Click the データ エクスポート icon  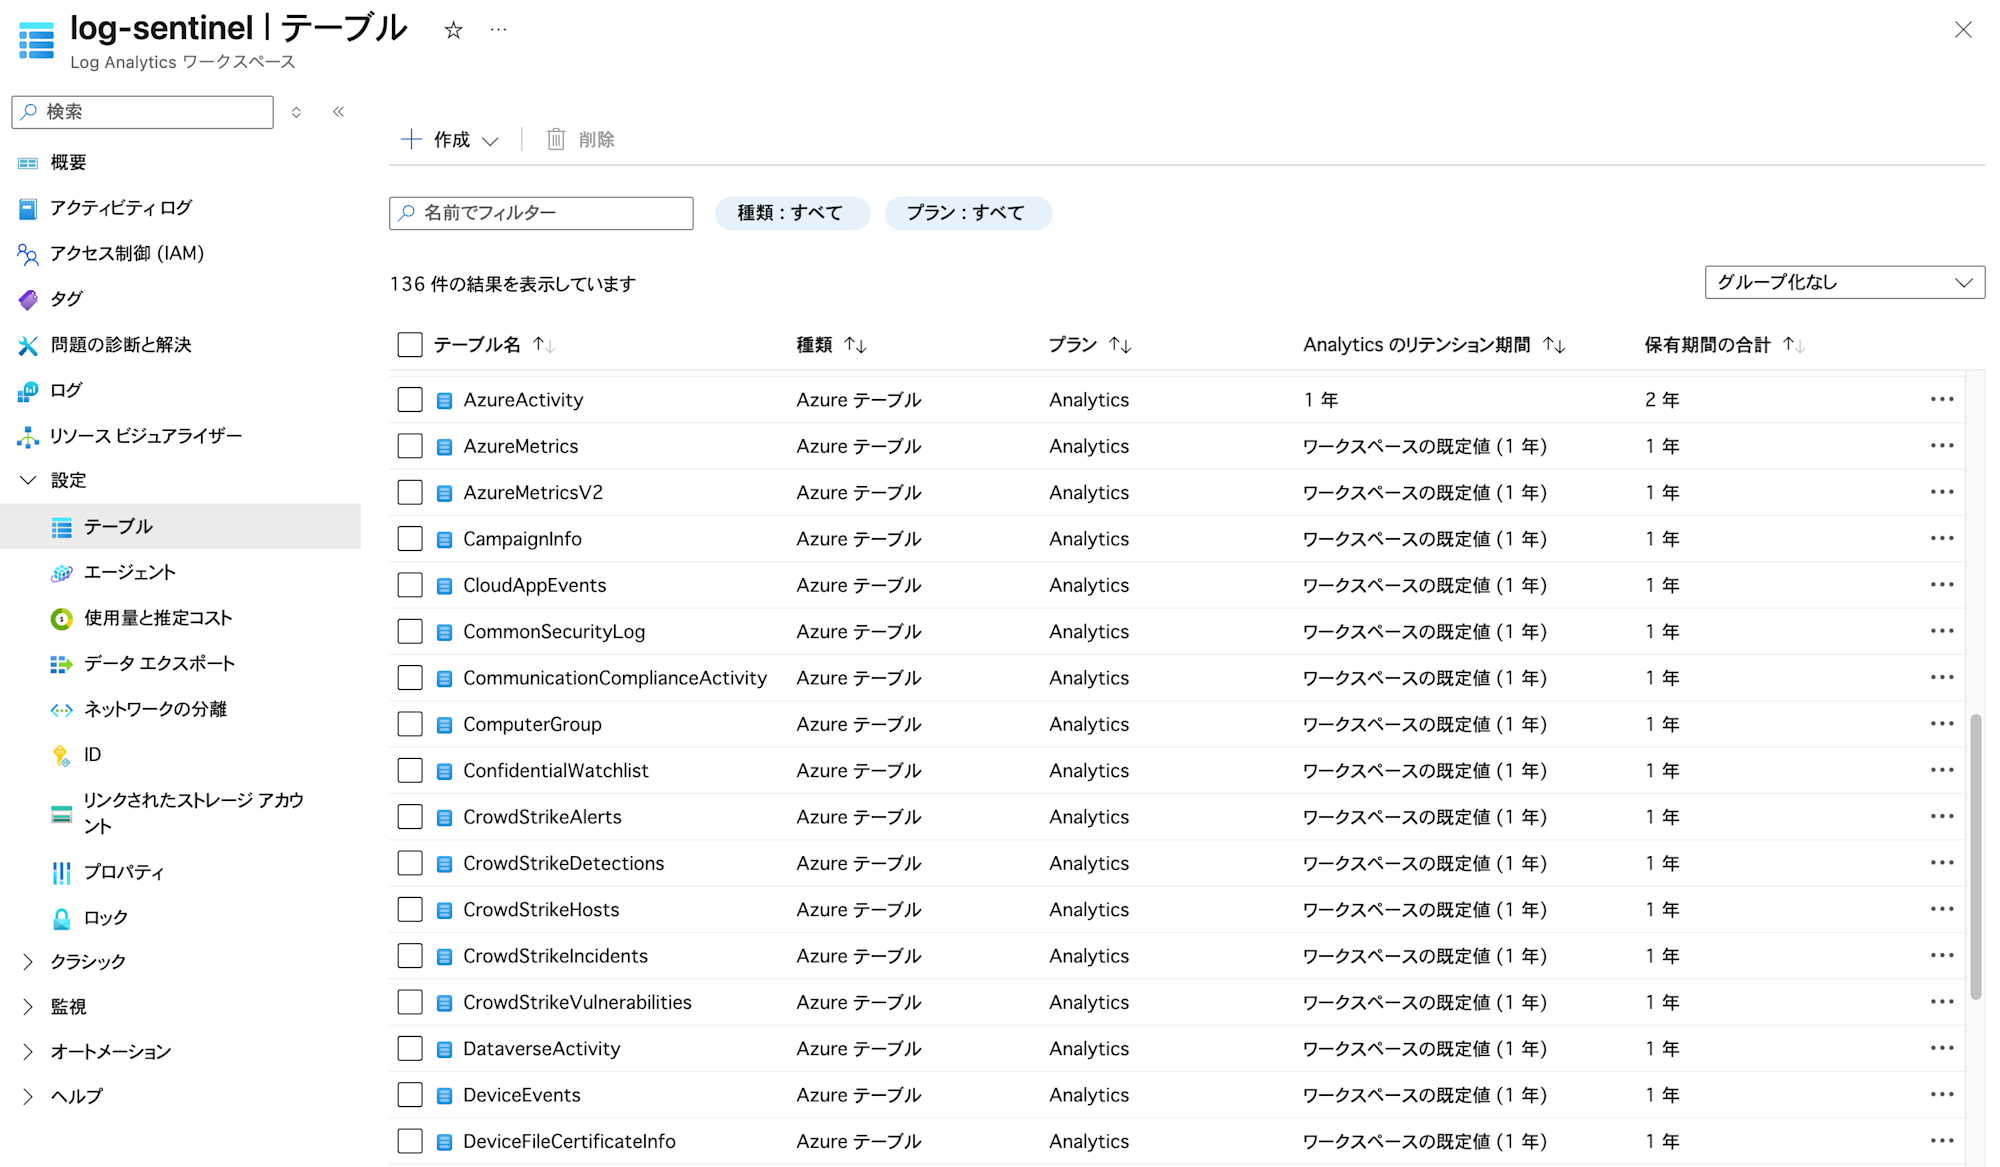[x=61, y=664]
